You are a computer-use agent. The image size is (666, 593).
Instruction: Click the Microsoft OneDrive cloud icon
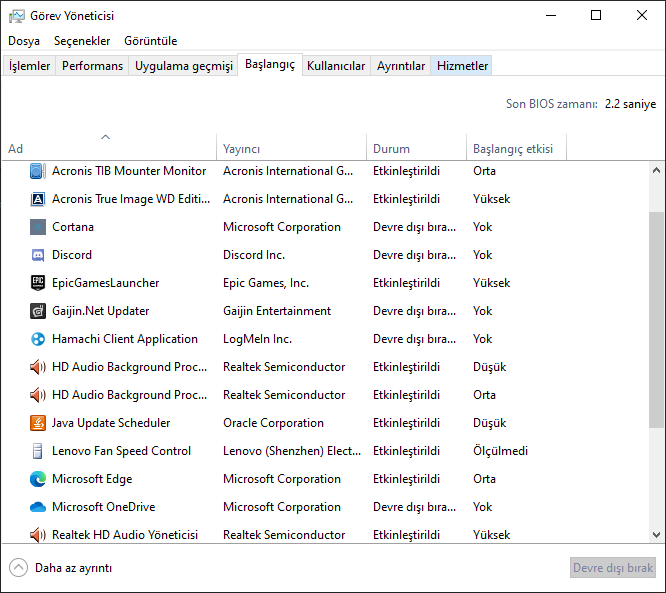(38, 507)
